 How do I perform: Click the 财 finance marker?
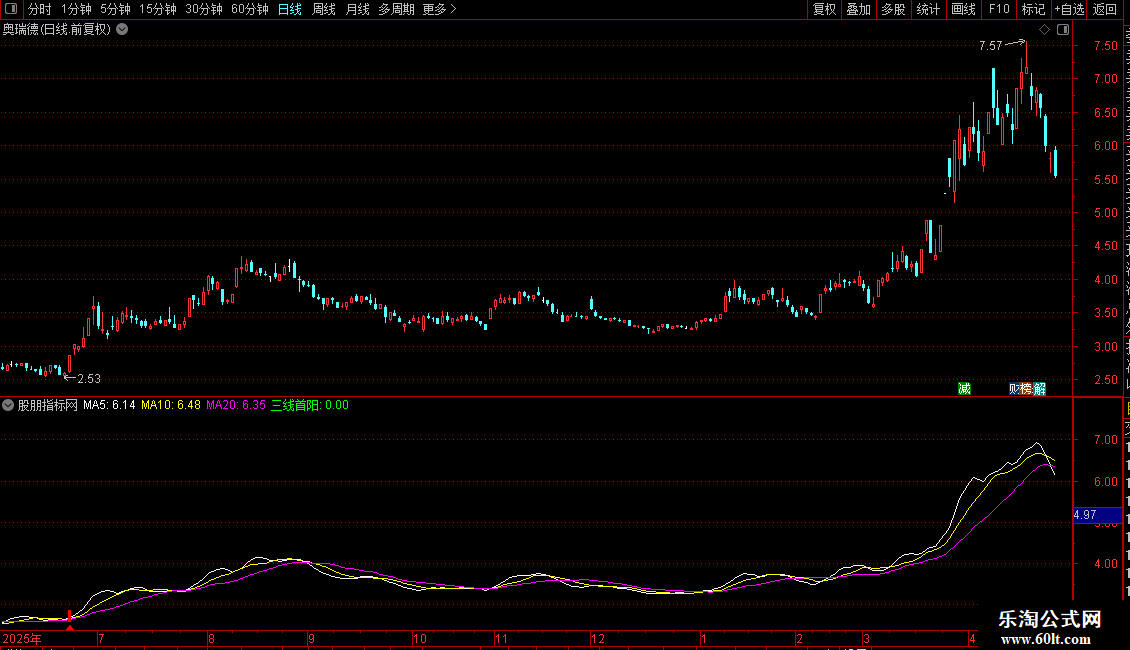[1014, 389]
